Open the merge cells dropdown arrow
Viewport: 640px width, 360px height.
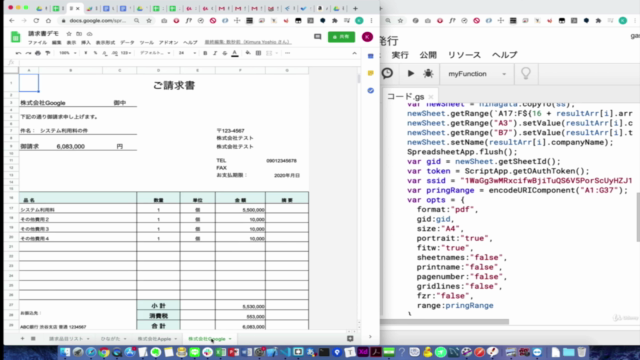277,53
